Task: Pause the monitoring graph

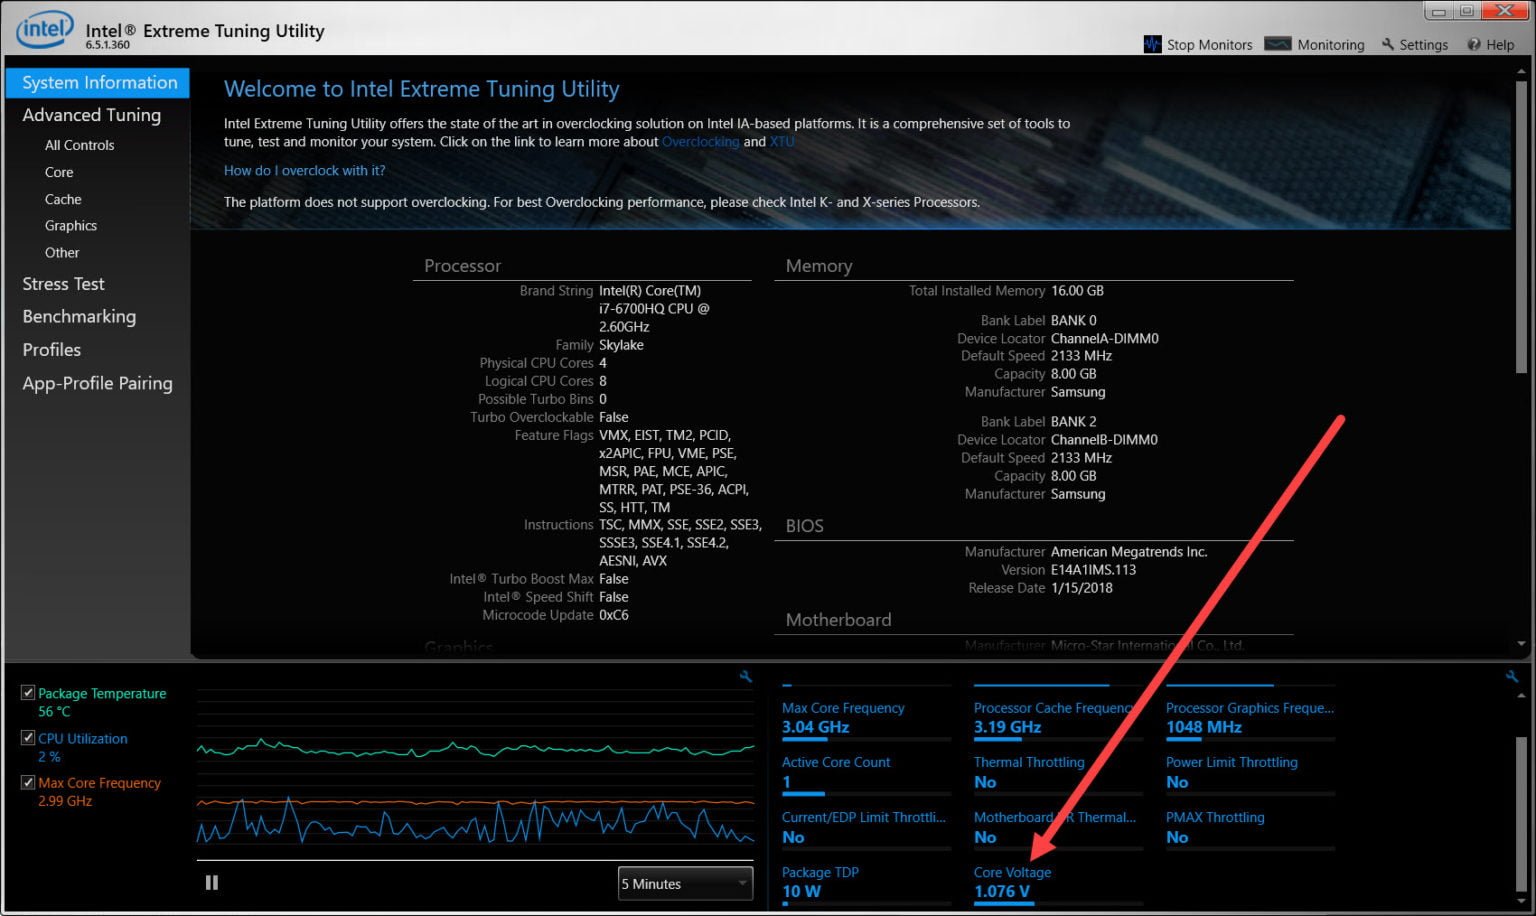Action: [x=211, y=882]
